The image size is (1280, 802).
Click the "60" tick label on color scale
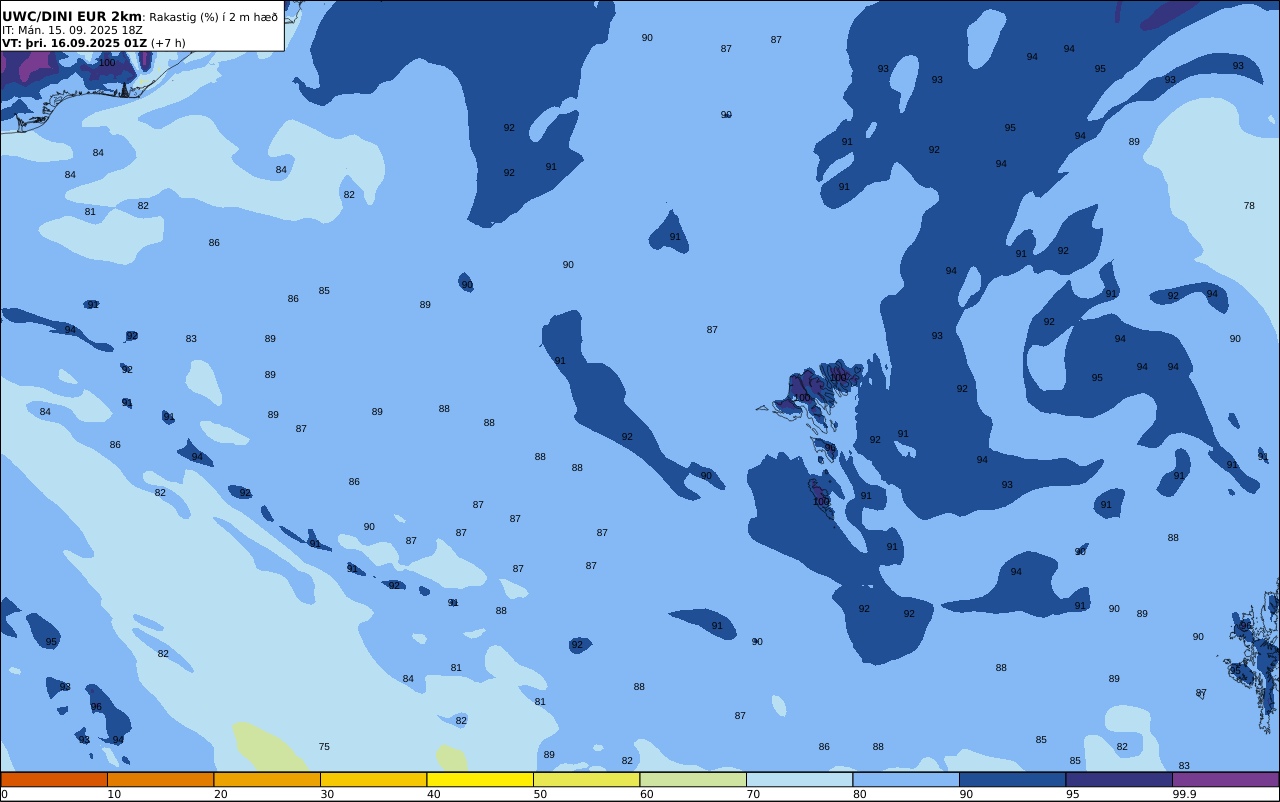pyautogui.click(x=646, y=794)
